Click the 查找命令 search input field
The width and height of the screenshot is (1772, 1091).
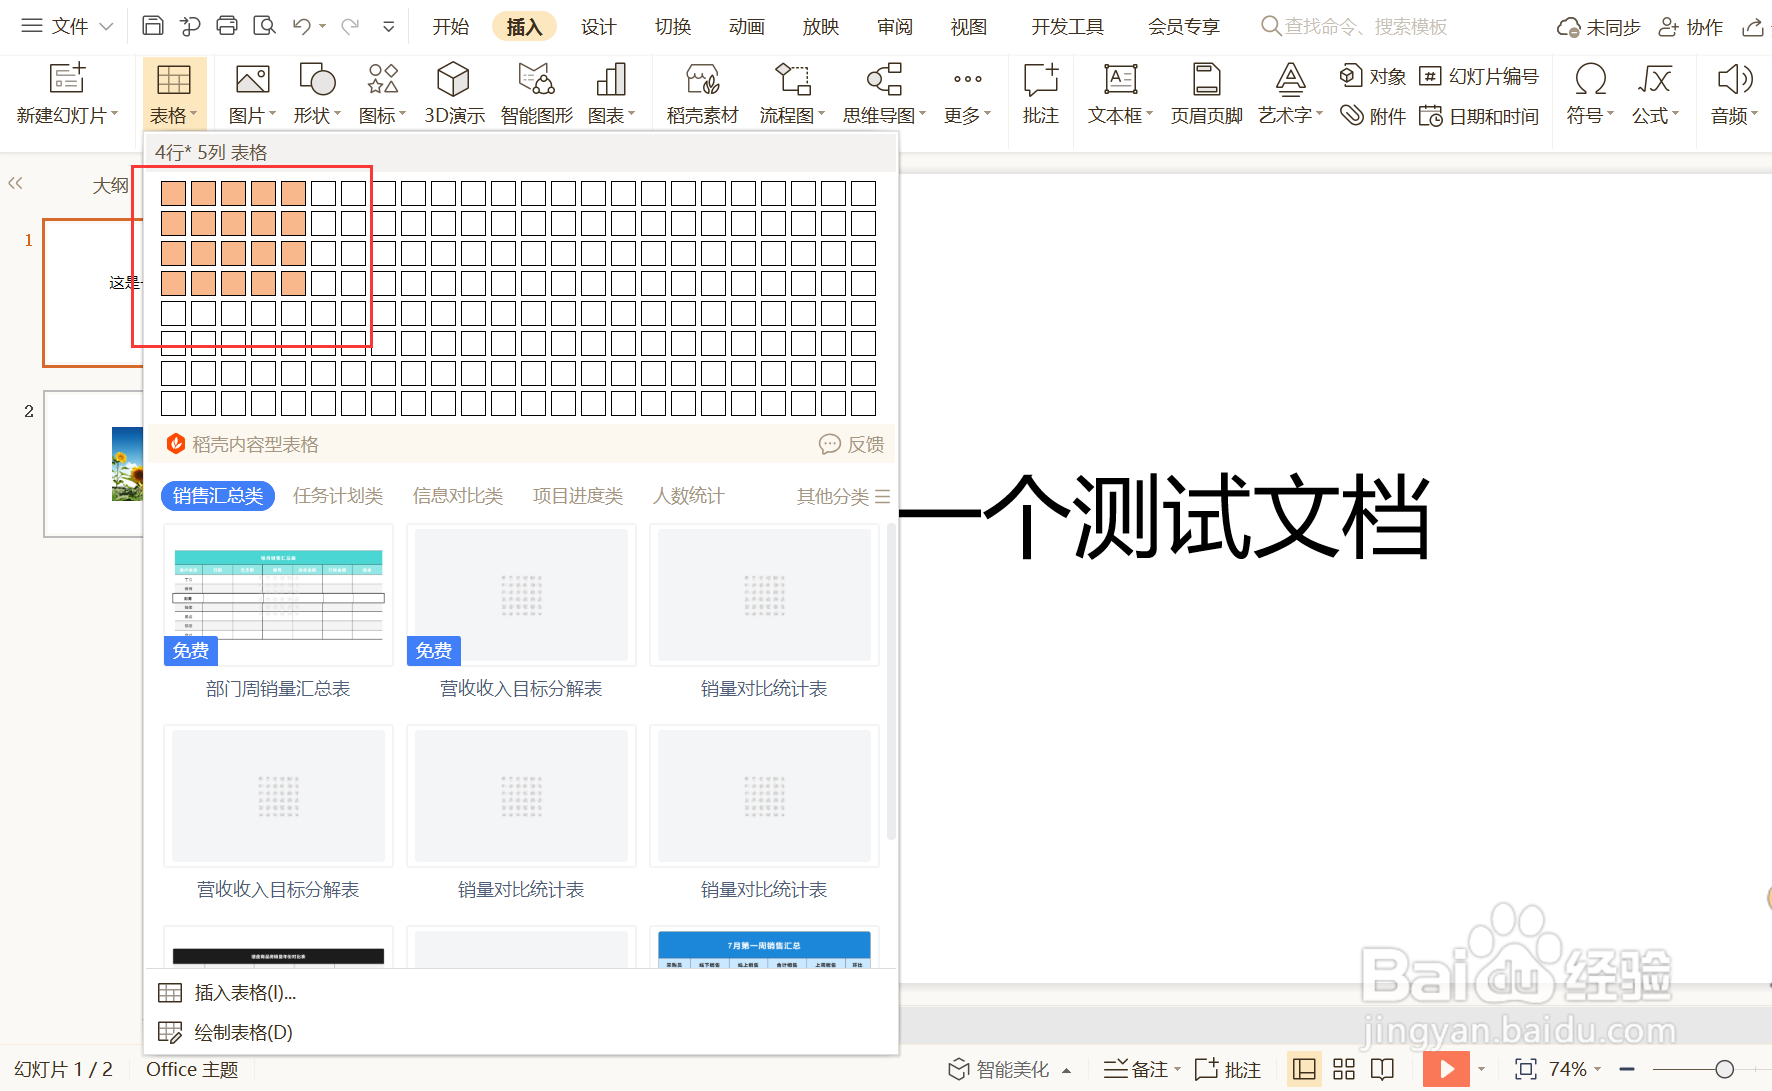click(x=1367, y=26)
